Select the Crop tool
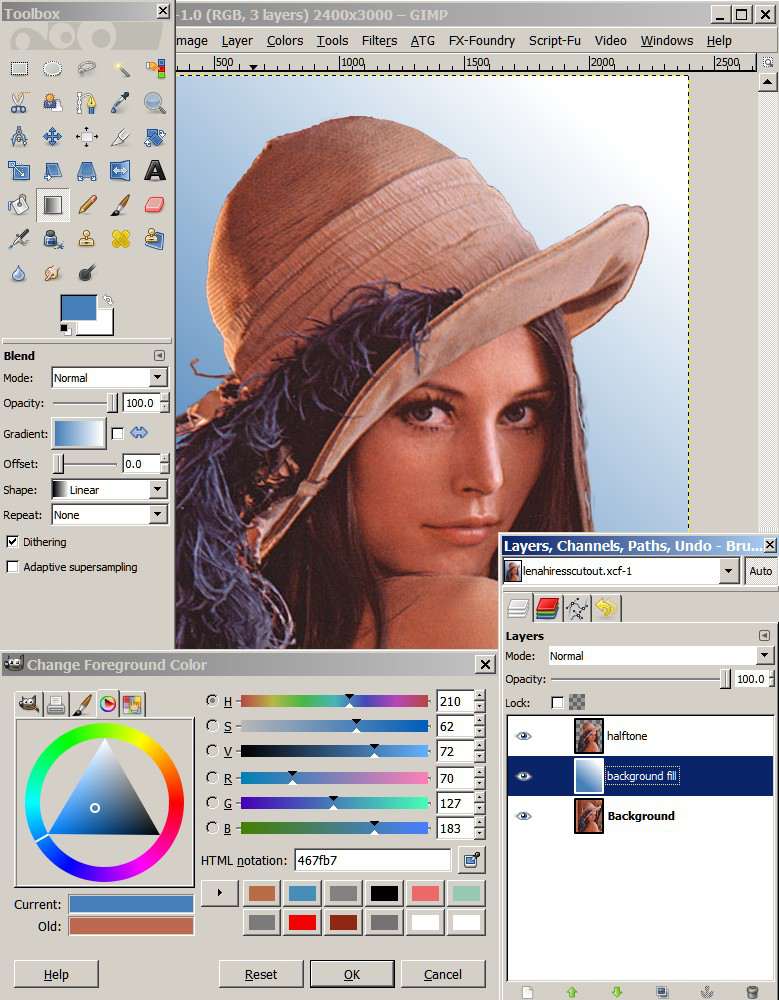The height and width of the screenshot is (1000, 779). 121,136
